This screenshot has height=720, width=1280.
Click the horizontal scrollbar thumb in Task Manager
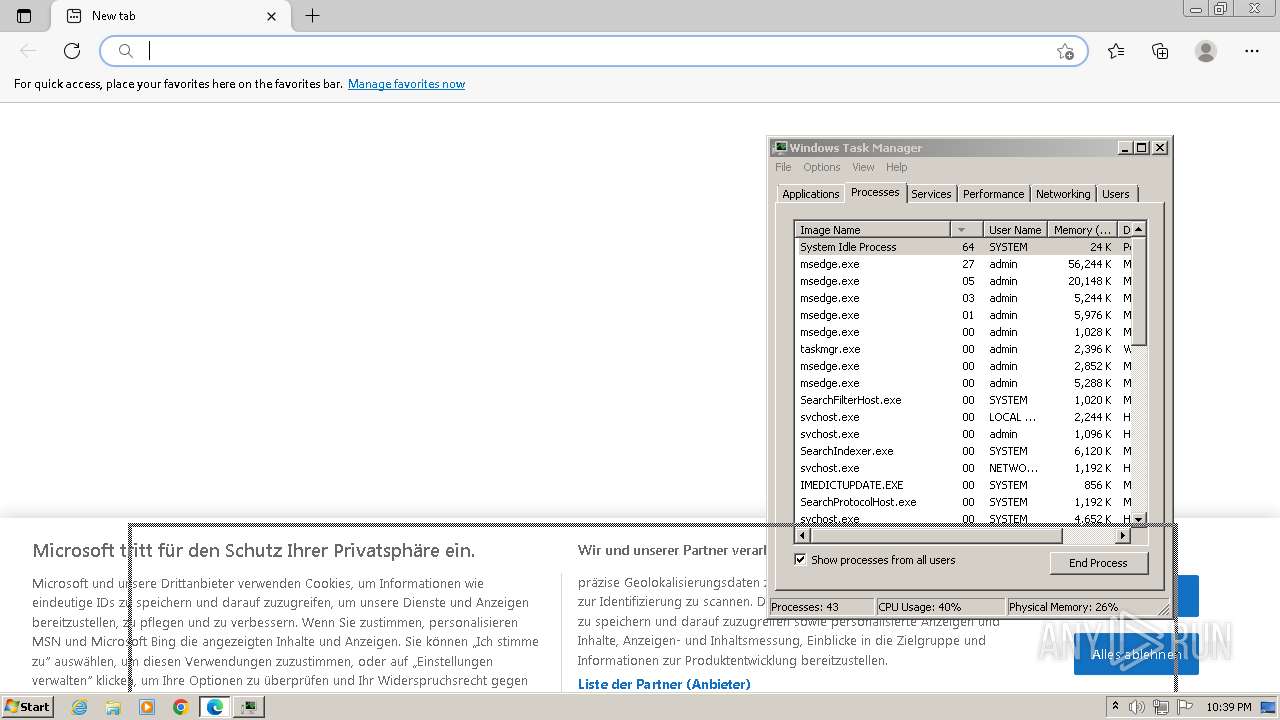pos(936,536)
